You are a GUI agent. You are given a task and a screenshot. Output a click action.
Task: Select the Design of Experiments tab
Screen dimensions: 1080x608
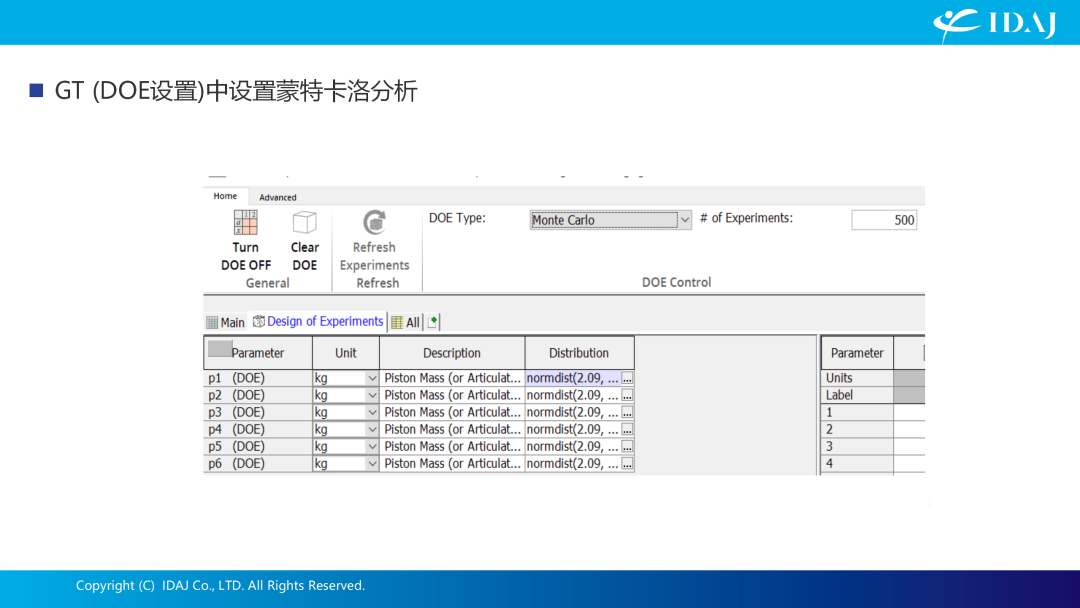[318, 321]
